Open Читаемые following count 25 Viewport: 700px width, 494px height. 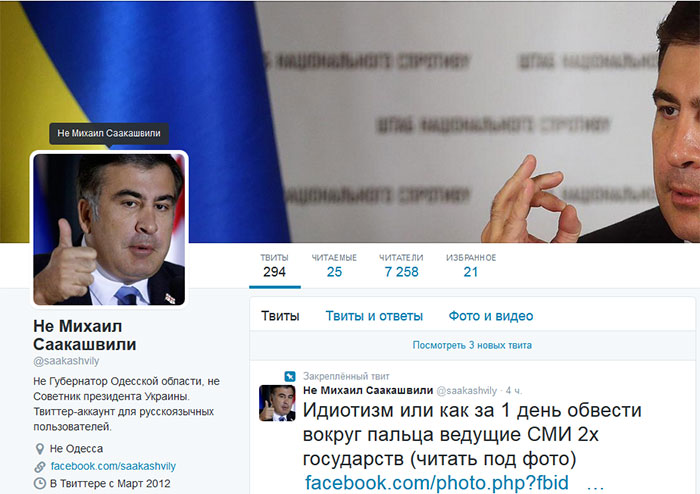pos(334,266)
